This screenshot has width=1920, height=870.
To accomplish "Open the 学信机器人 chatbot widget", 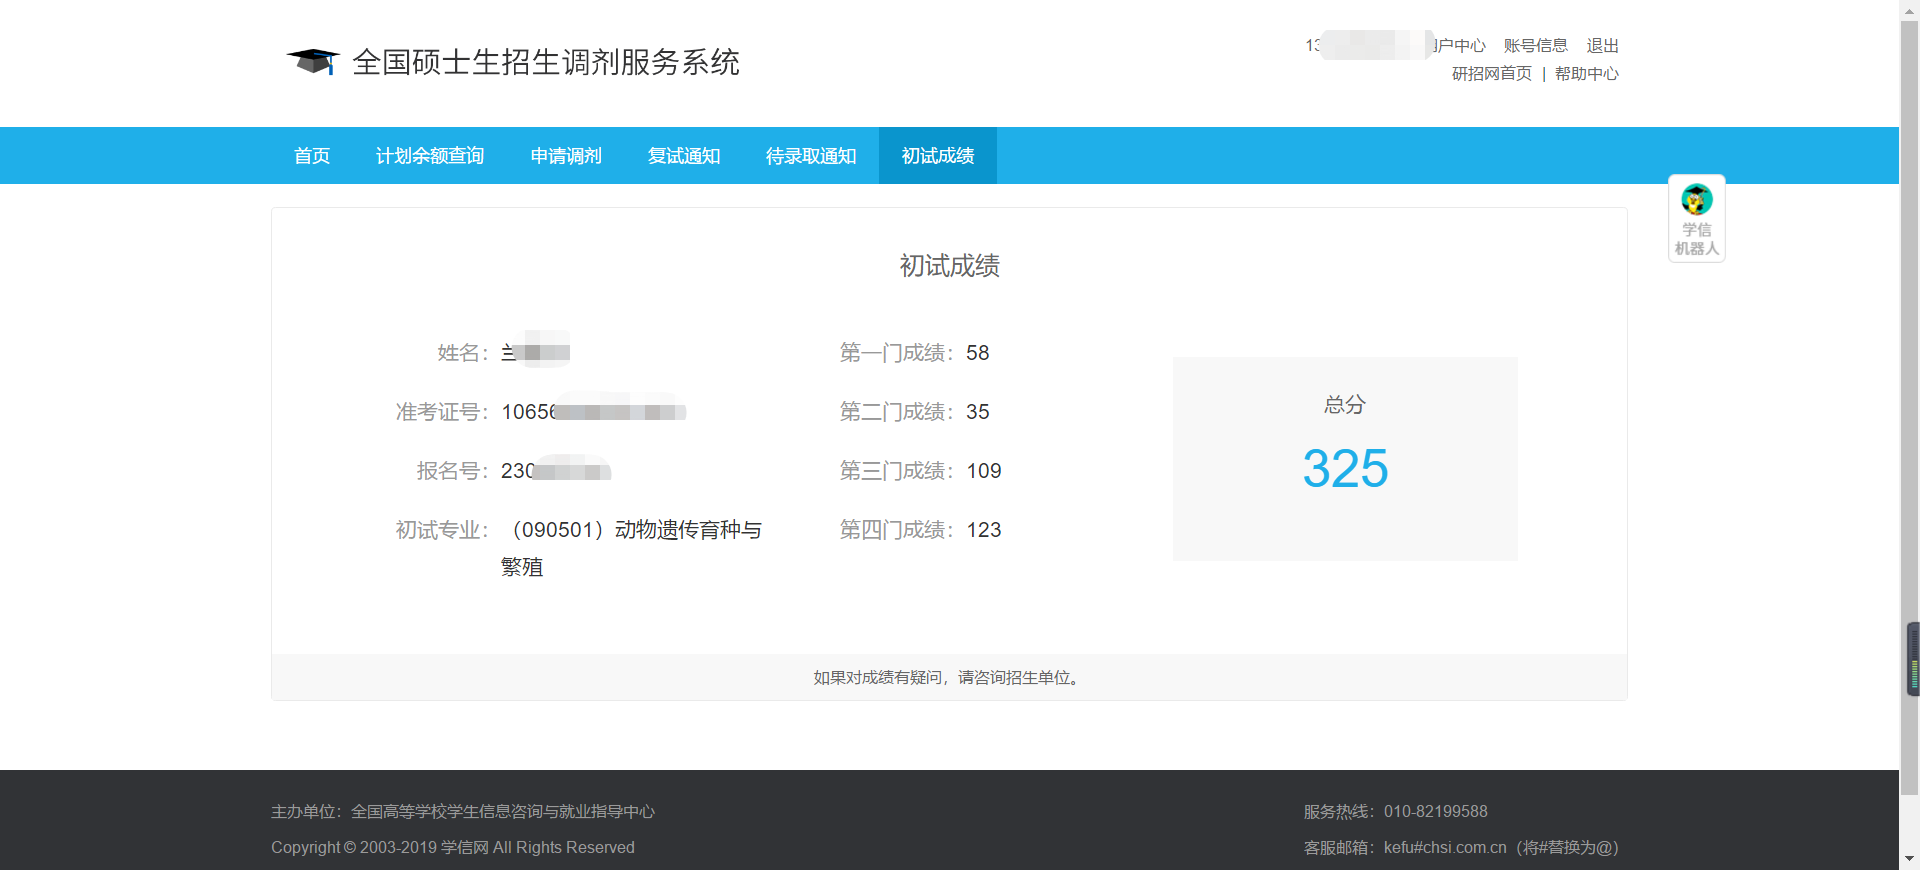I will tap(1696, 219).
